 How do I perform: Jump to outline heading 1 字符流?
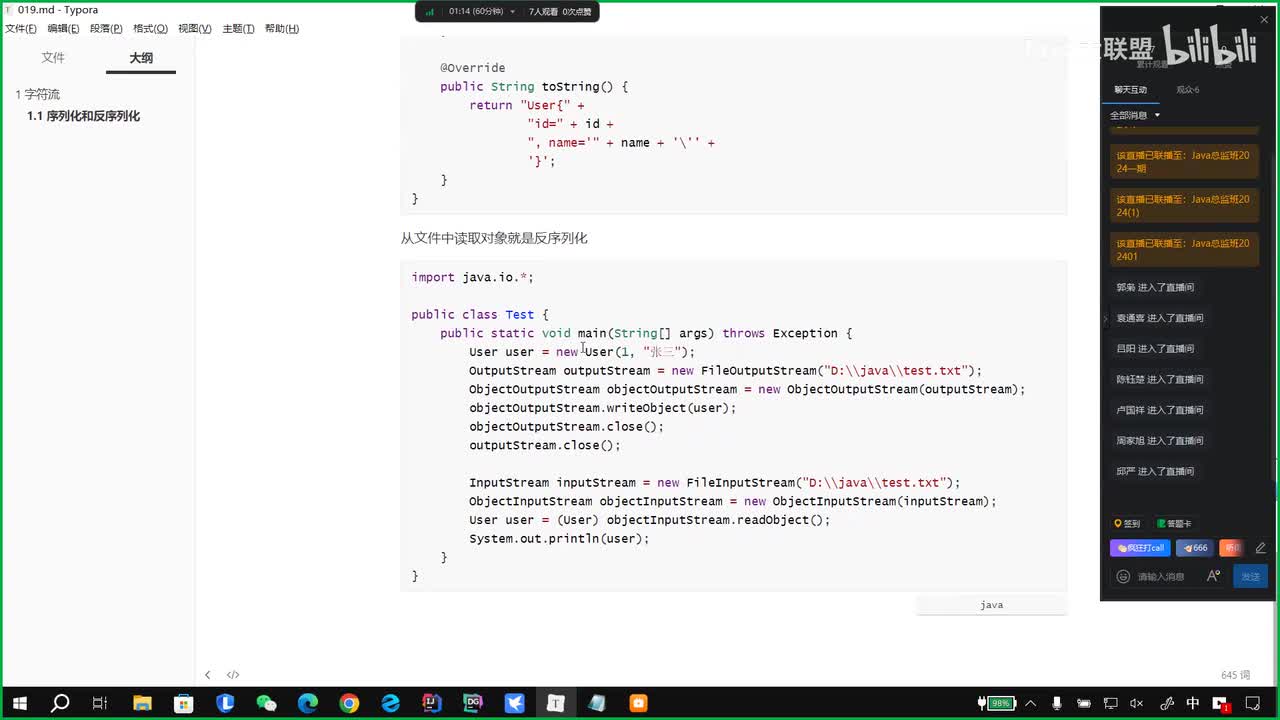(38, 94)
